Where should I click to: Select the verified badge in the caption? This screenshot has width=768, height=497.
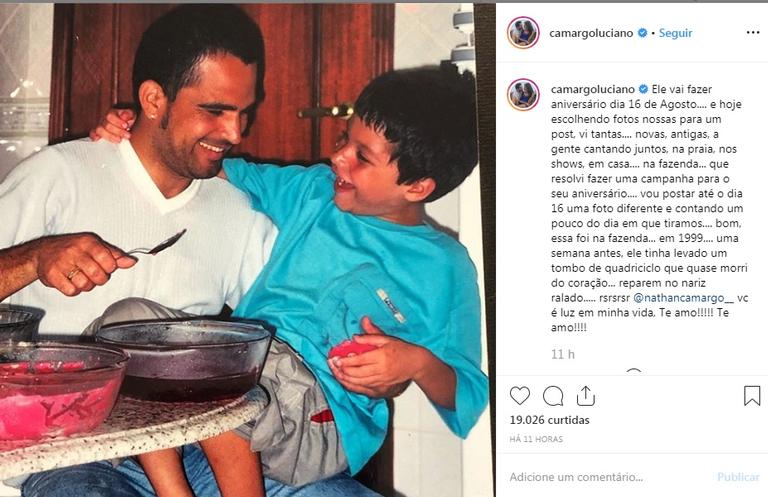643,89
